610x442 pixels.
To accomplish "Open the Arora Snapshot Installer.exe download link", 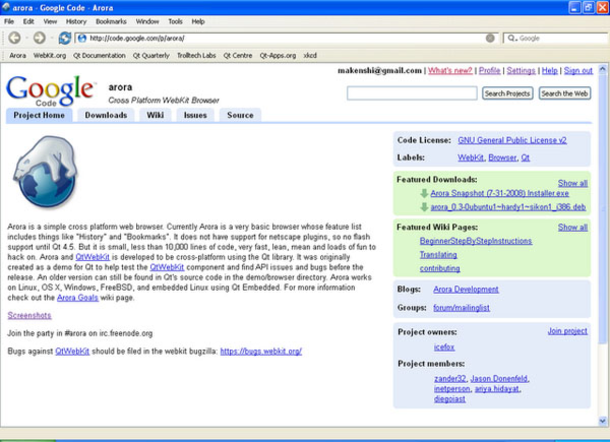I will pos(500,193).
